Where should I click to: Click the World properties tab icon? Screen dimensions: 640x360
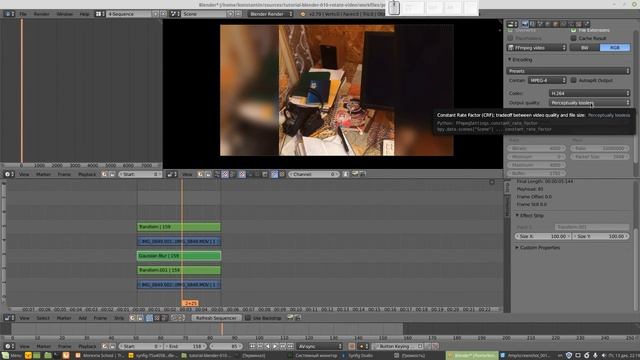548,24
